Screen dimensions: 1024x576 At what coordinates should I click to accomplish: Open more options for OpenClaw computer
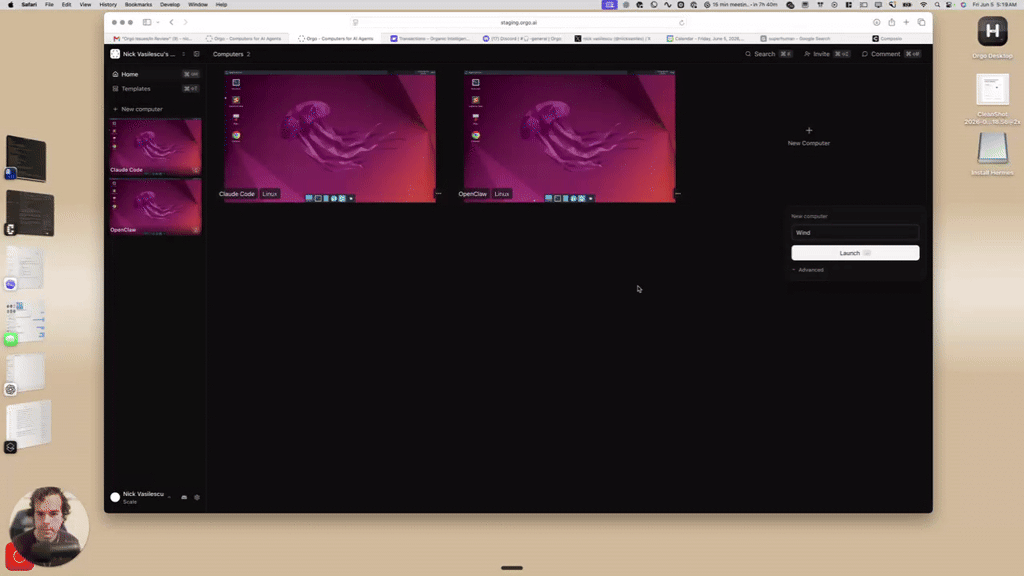678,193
